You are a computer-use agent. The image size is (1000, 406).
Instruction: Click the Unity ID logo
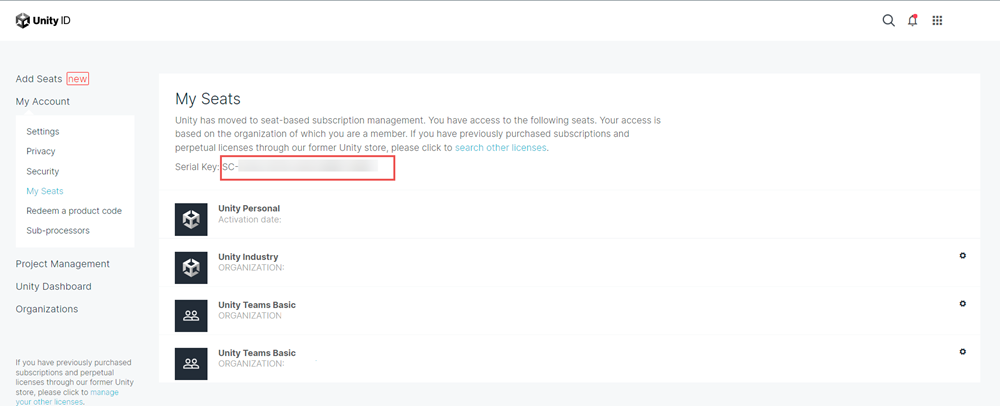click(43, 21)
